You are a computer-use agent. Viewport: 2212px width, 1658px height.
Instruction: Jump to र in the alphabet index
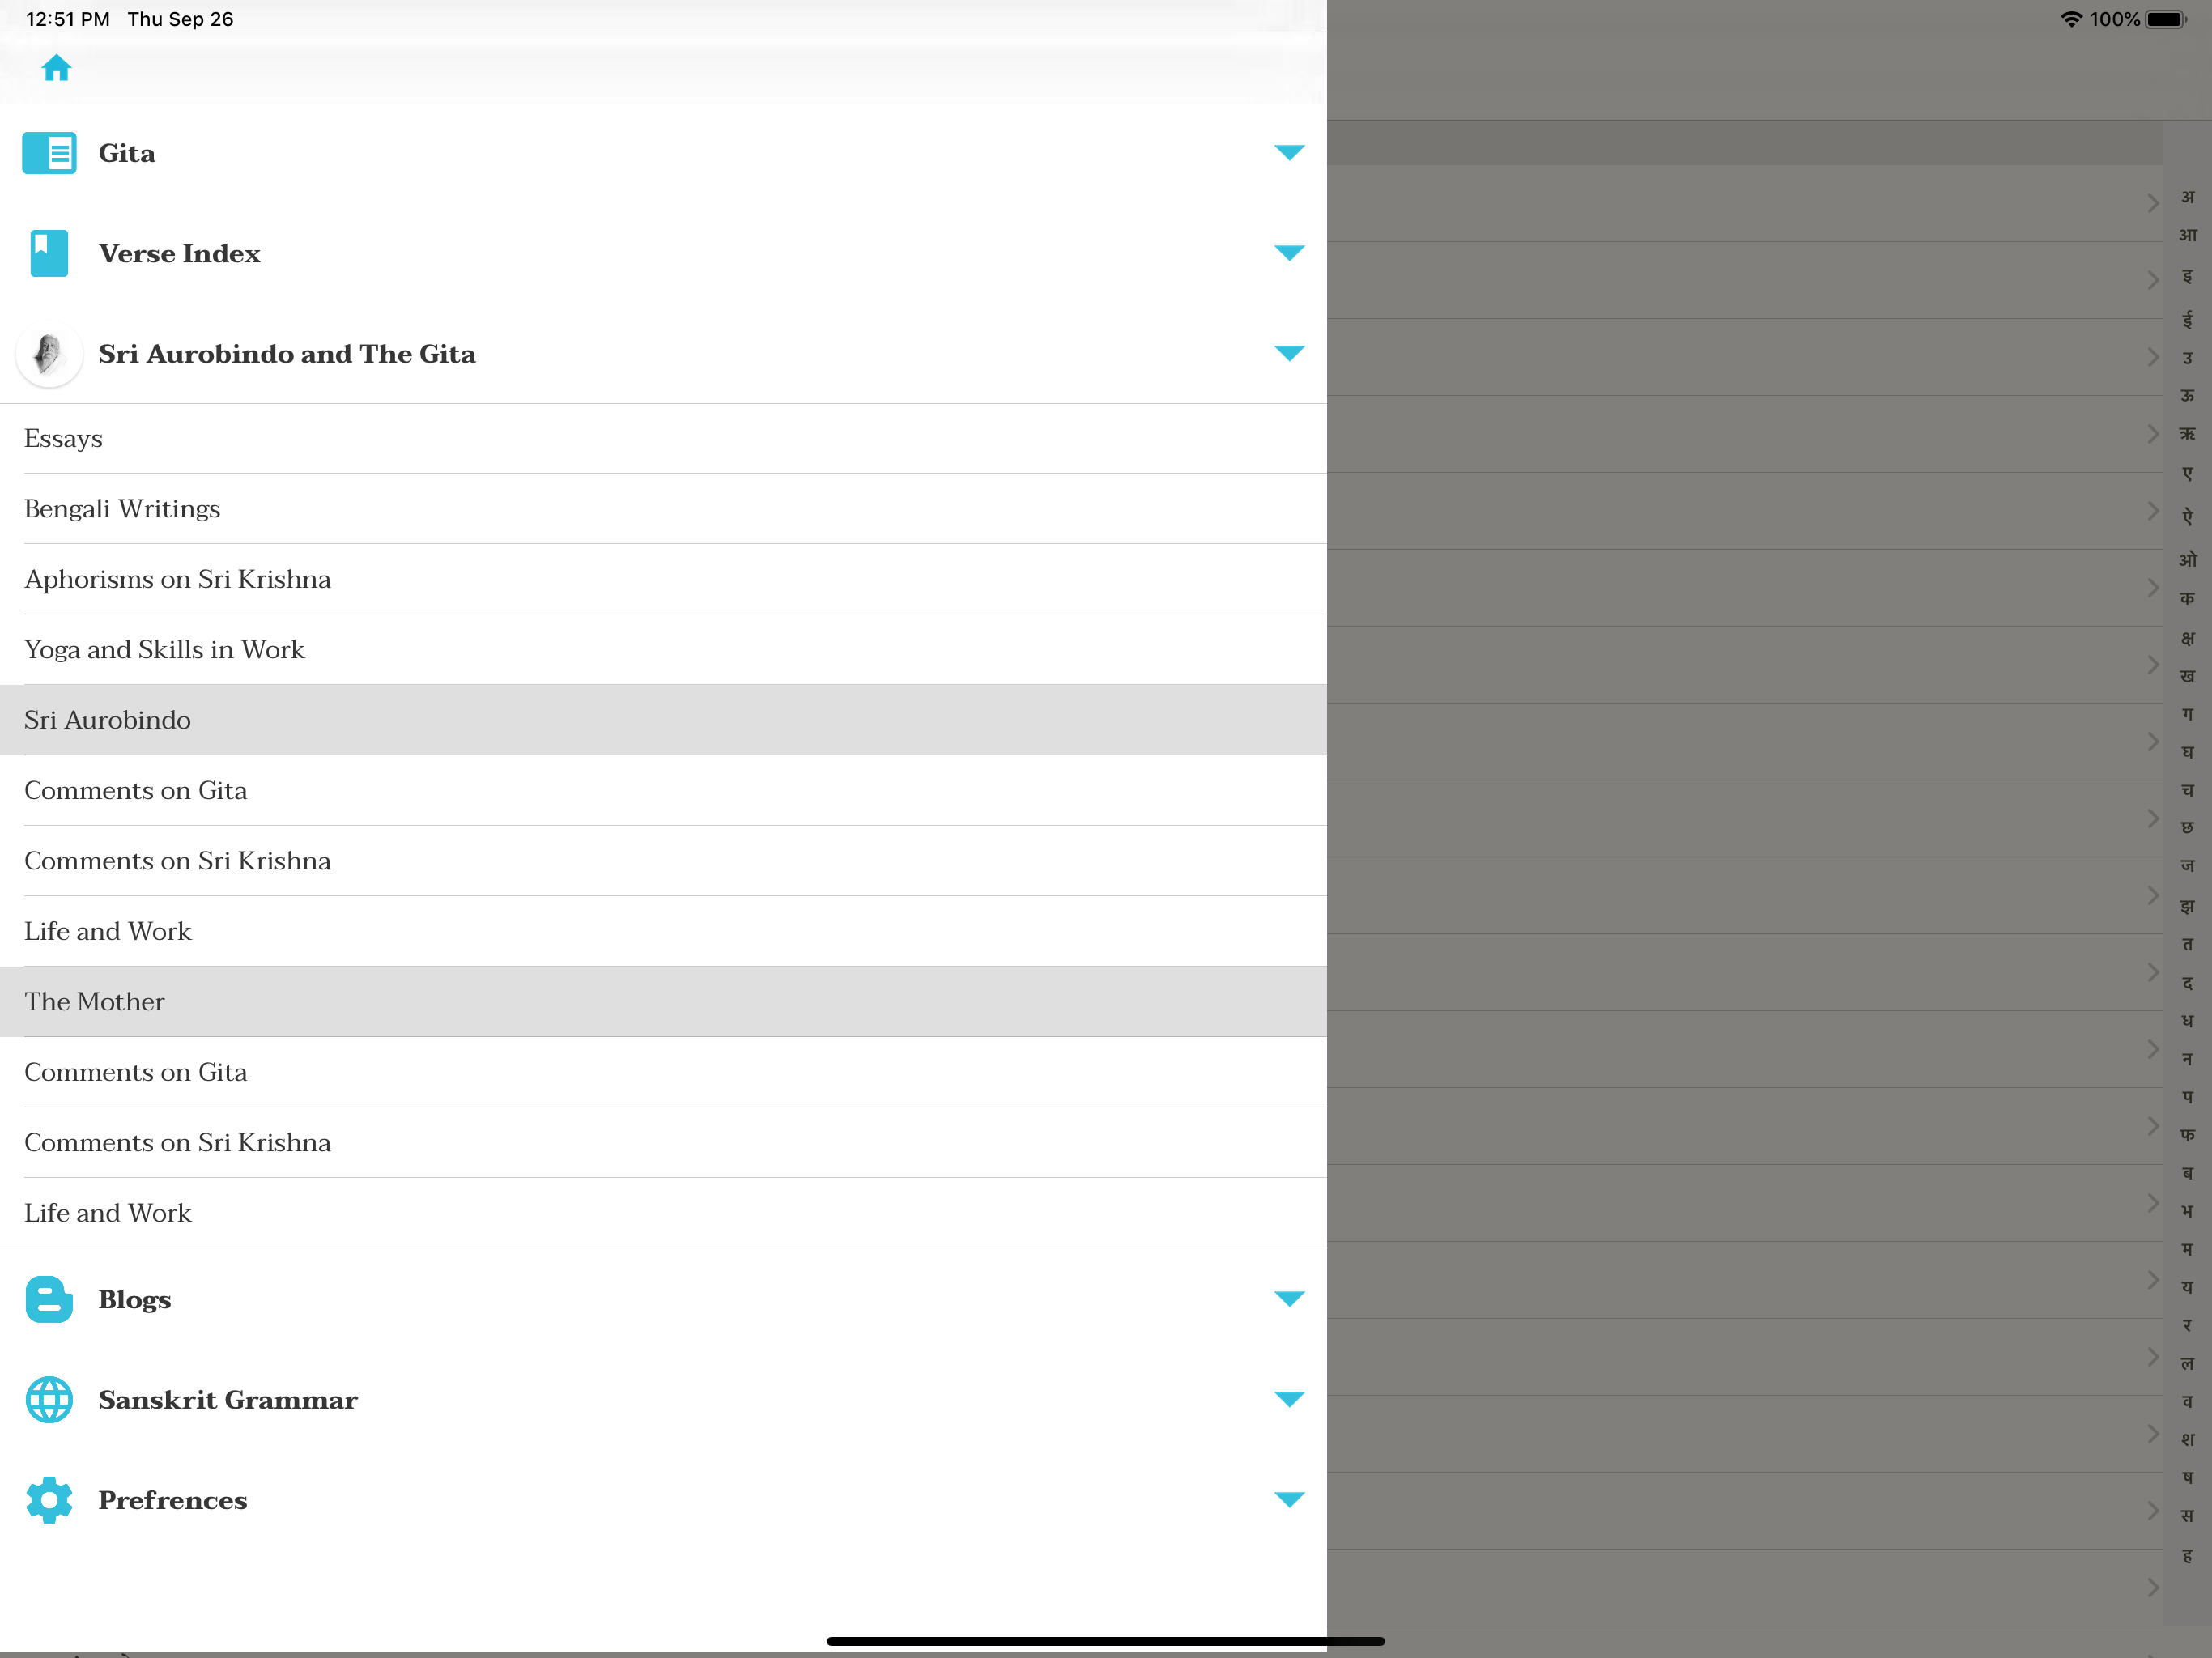2188,1326
